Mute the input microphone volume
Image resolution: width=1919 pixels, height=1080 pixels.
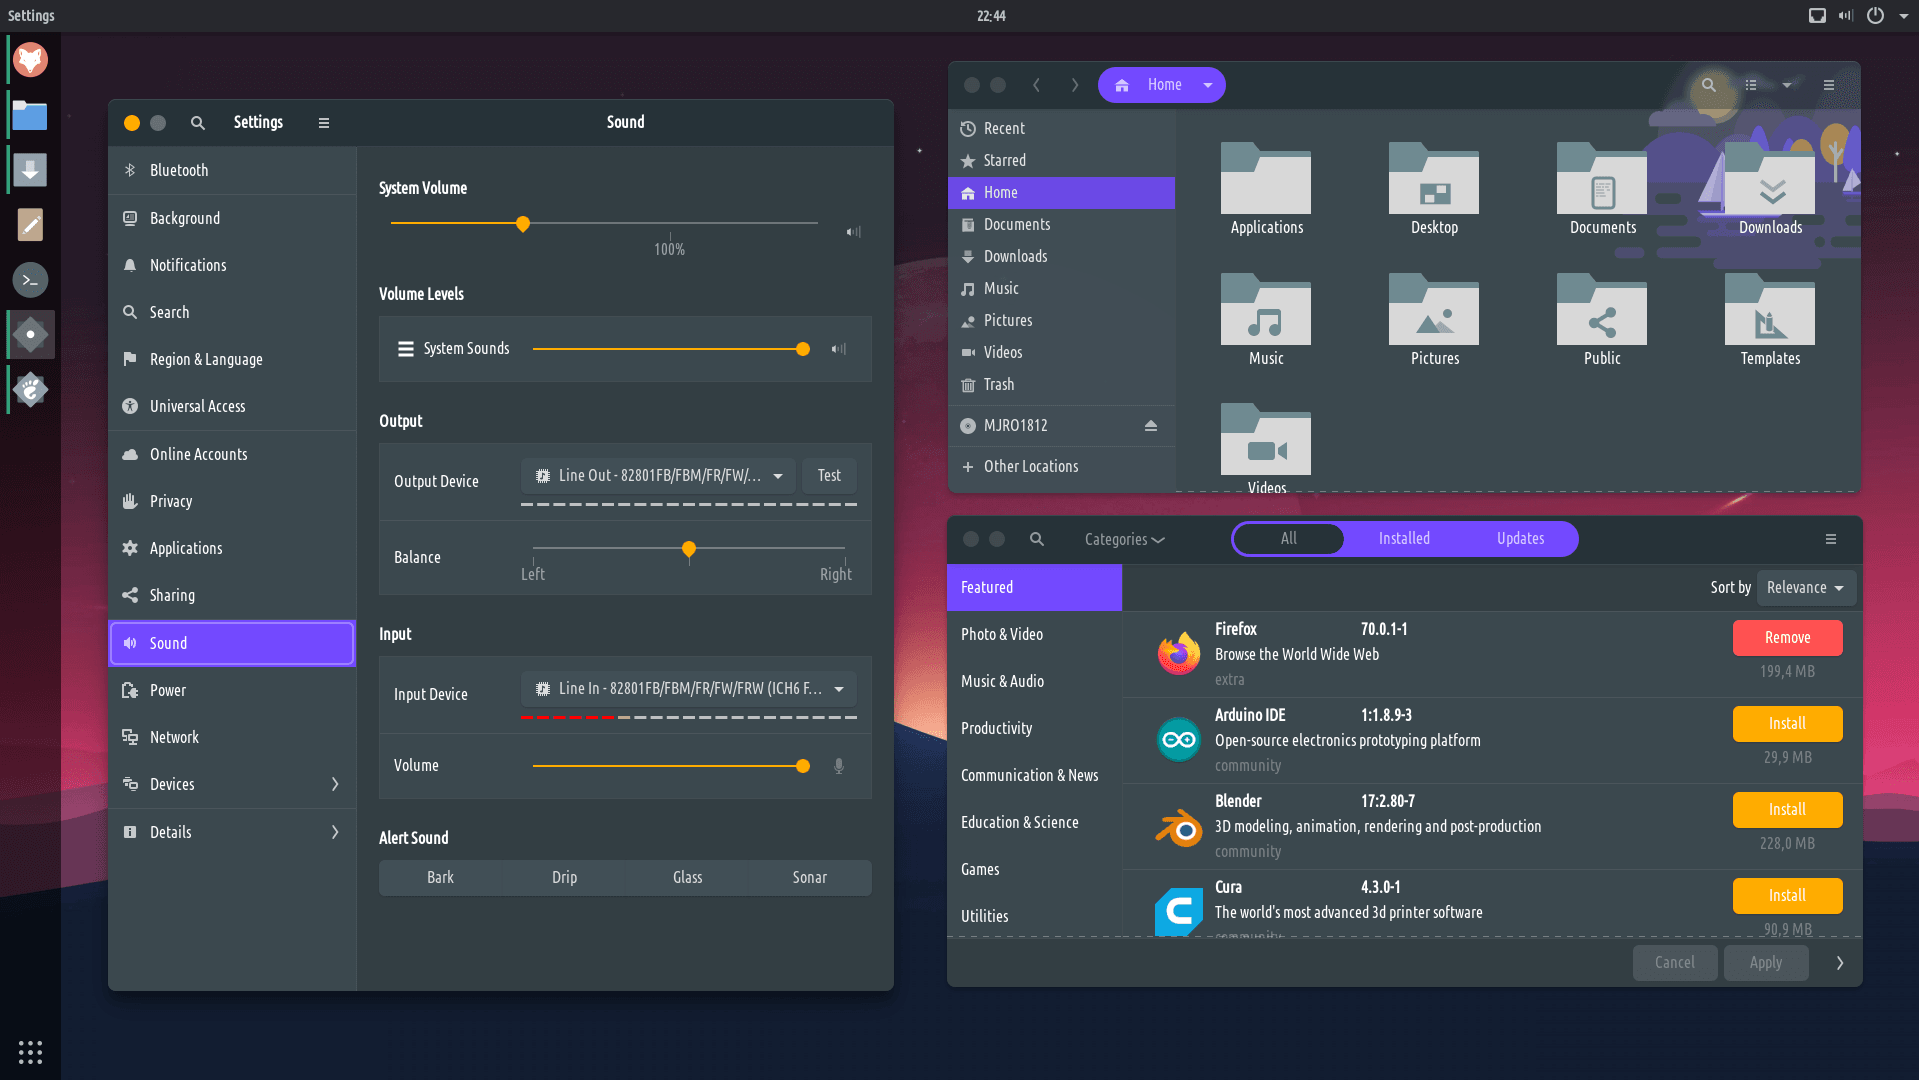[839, 766]
